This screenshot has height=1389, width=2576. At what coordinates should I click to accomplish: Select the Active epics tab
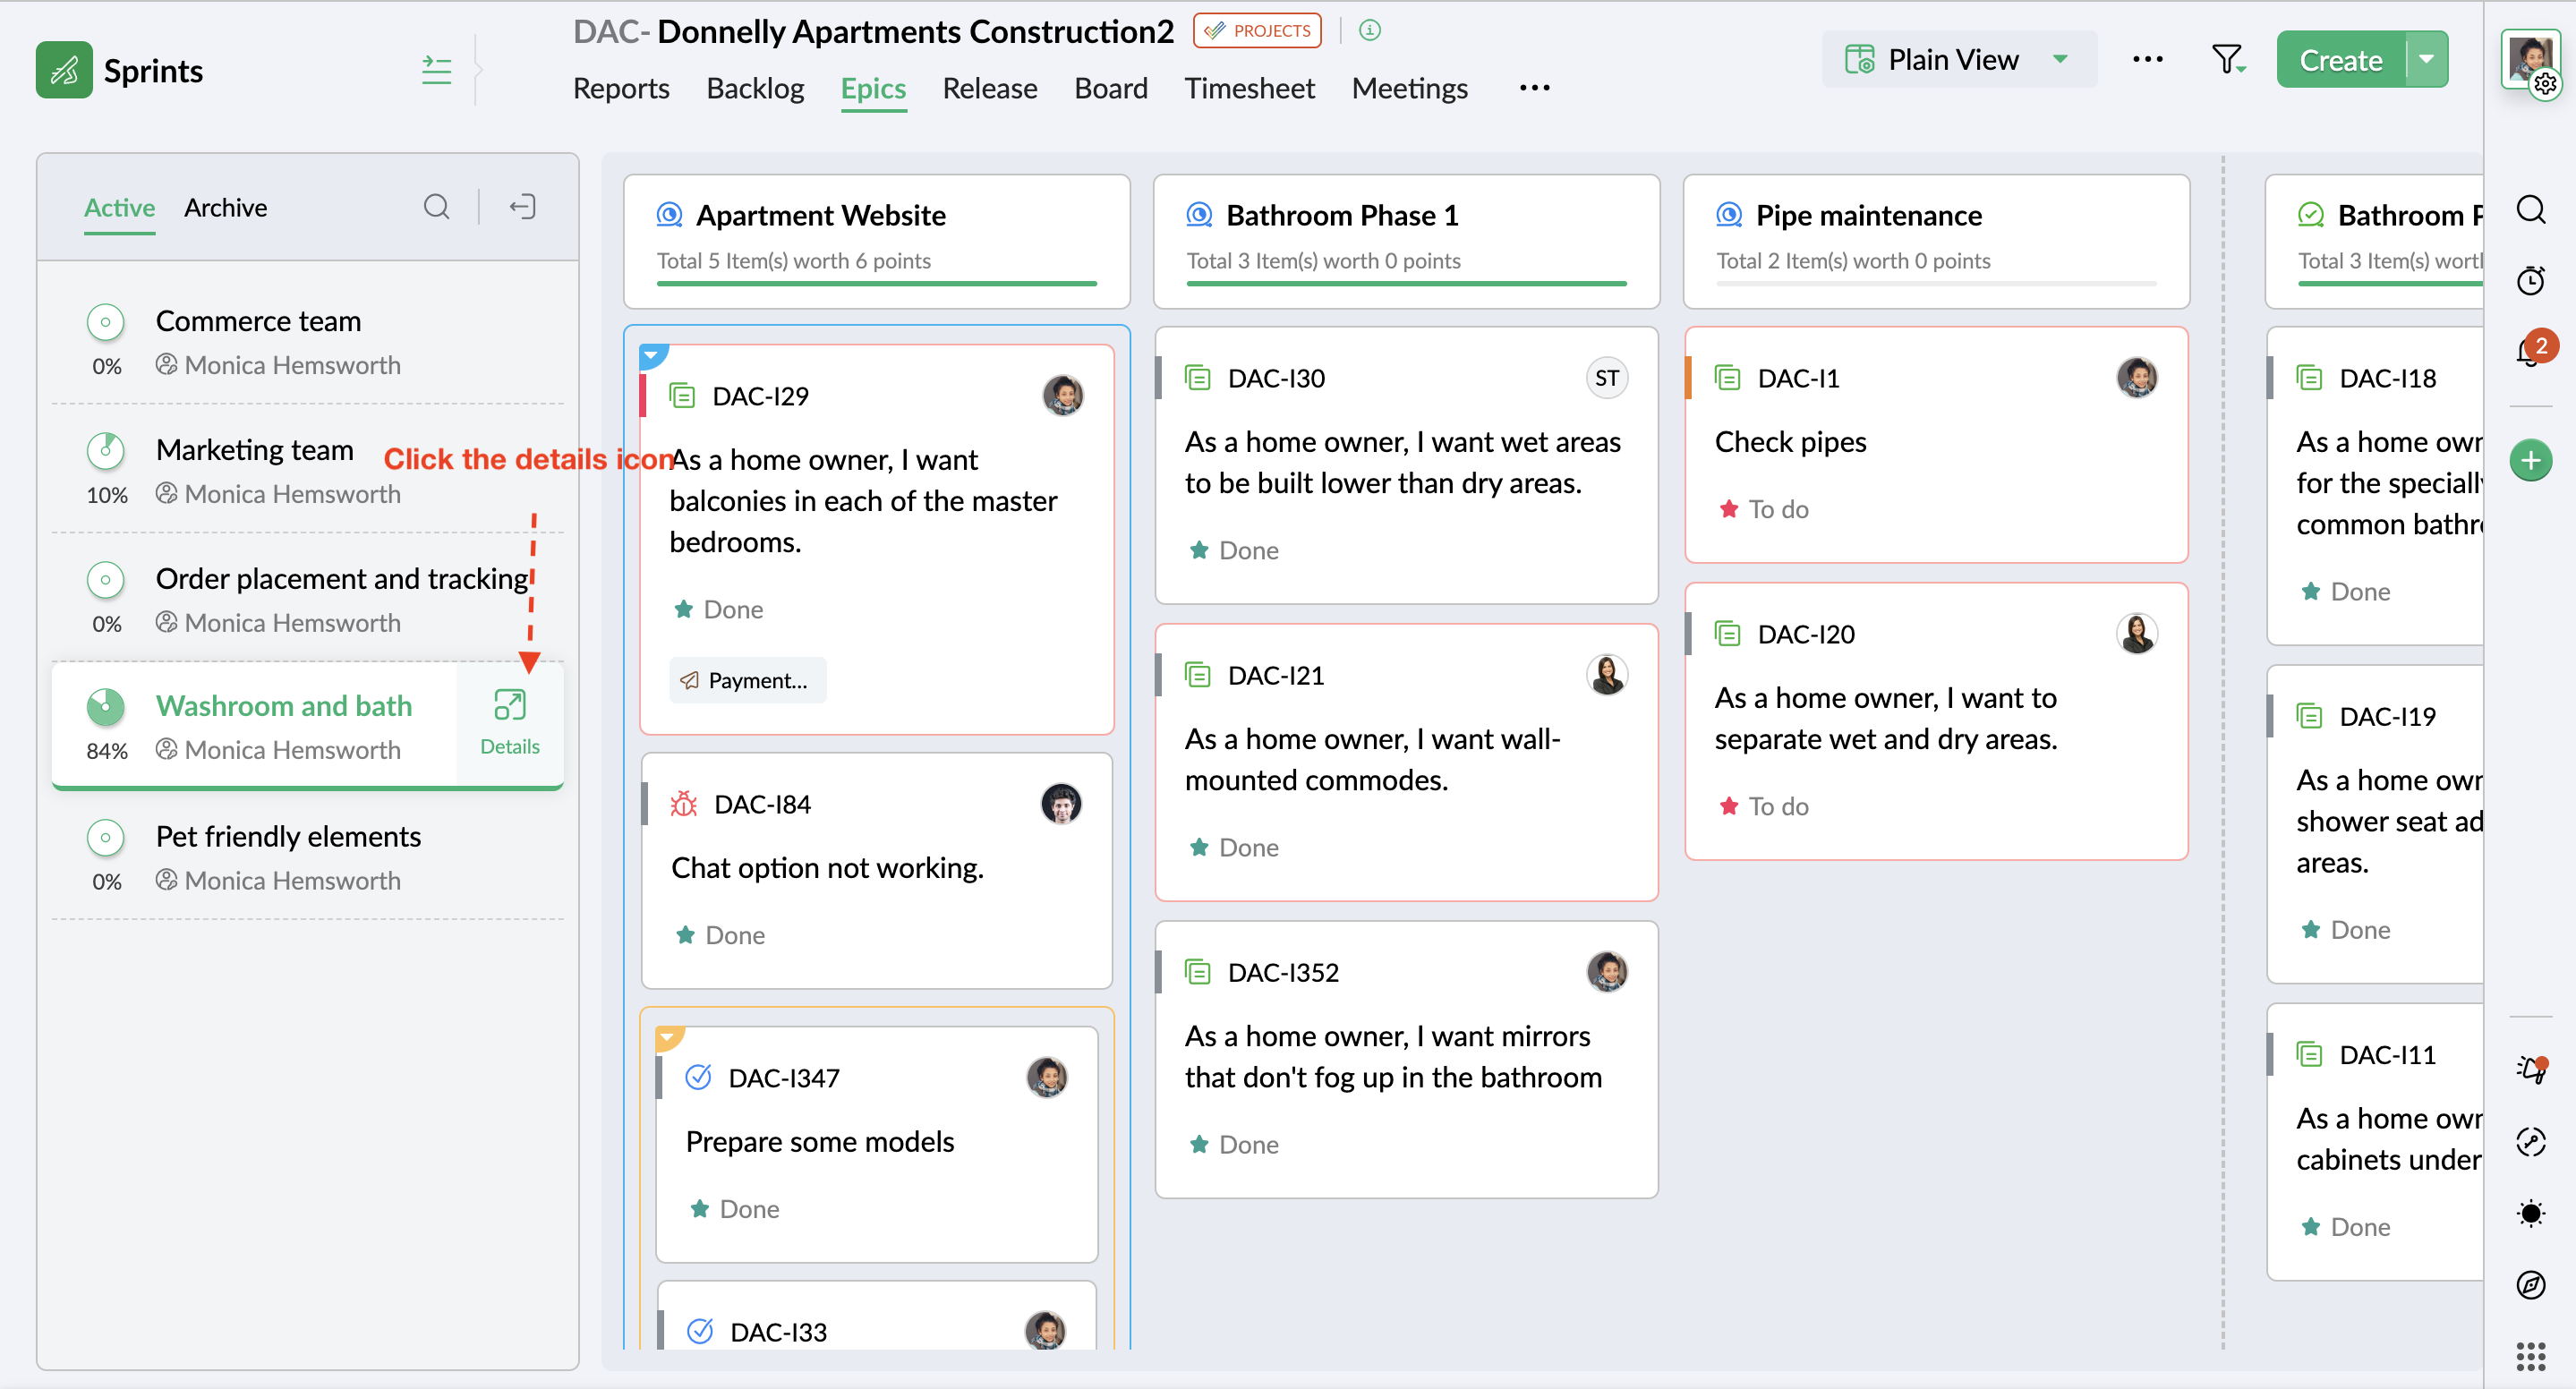[119, 207]
